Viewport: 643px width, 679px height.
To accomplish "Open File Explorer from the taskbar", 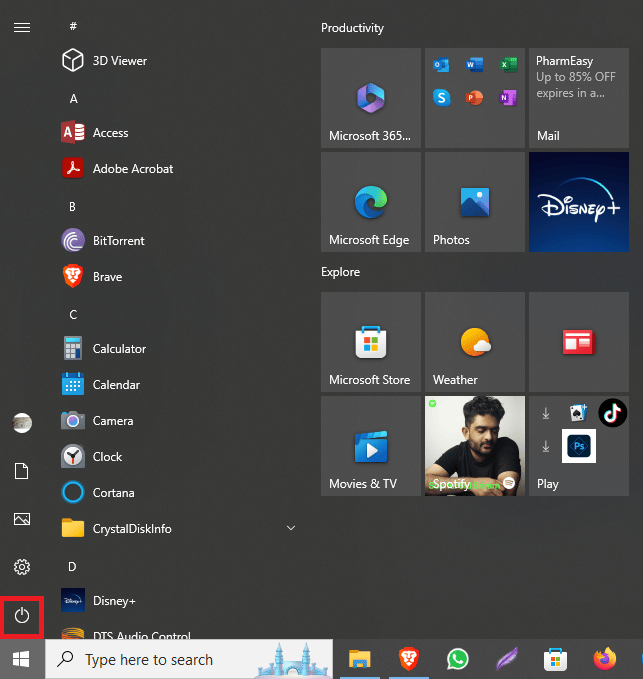I will point(360,659).
